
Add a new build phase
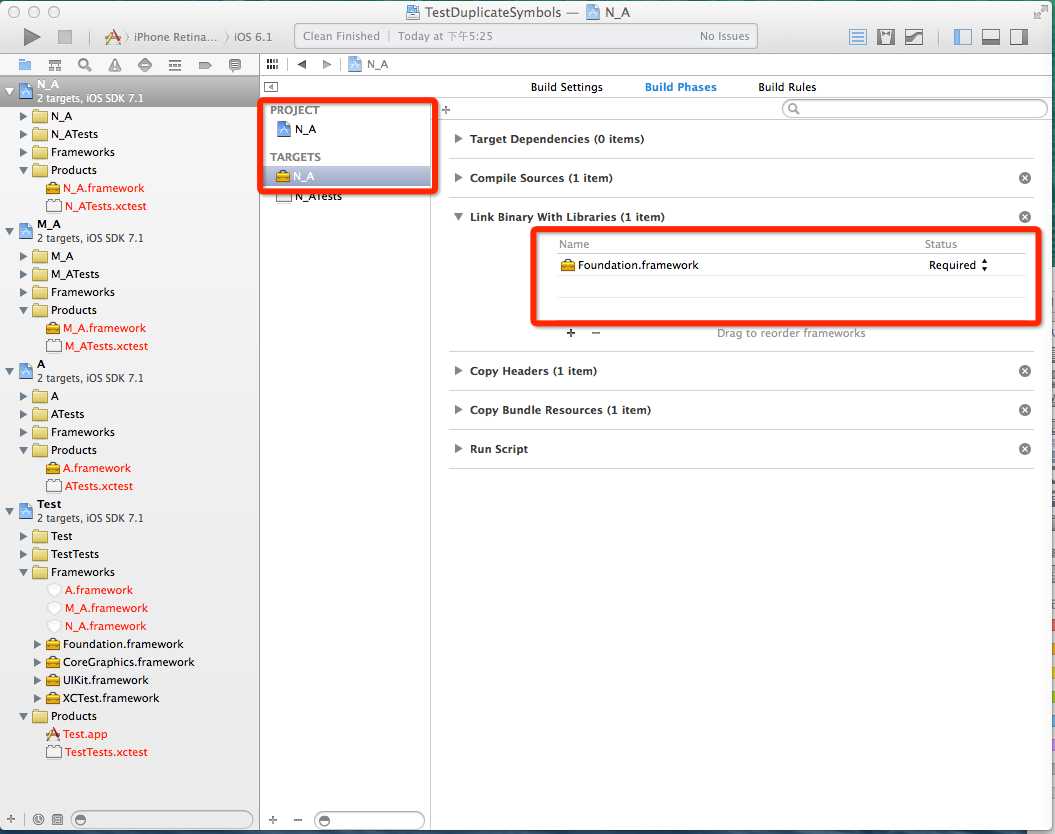[x=445, y=109]
